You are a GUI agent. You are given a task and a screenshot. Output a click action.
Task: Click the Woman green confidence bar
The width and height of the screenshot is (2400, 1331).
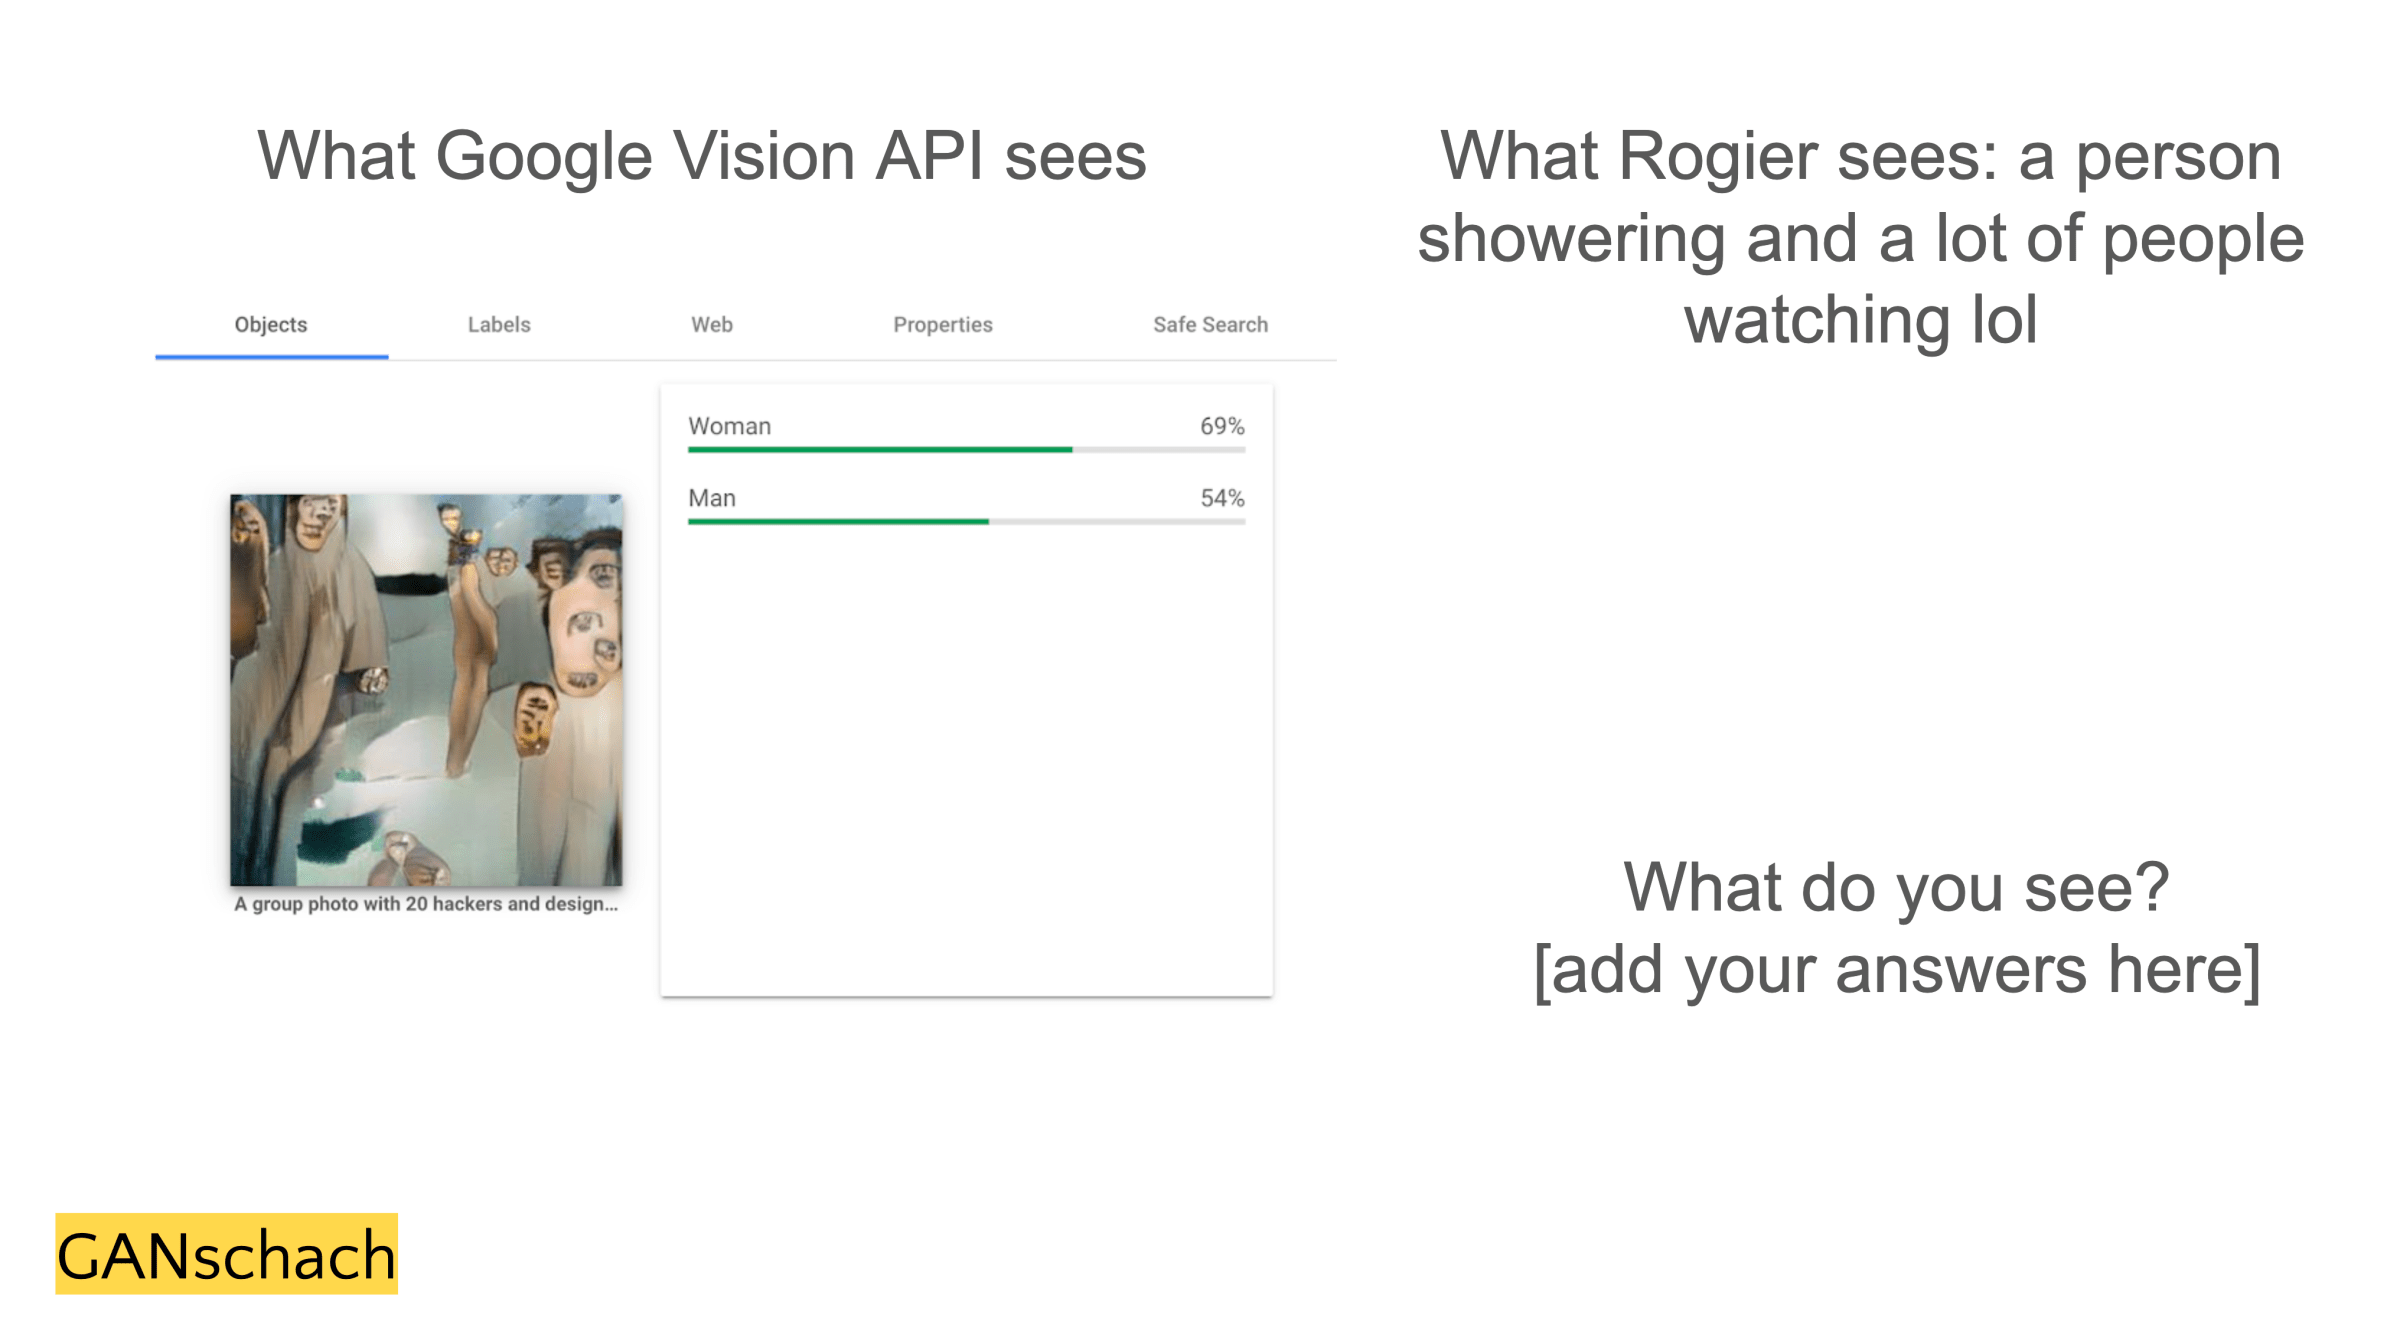[x=879, y=450]
